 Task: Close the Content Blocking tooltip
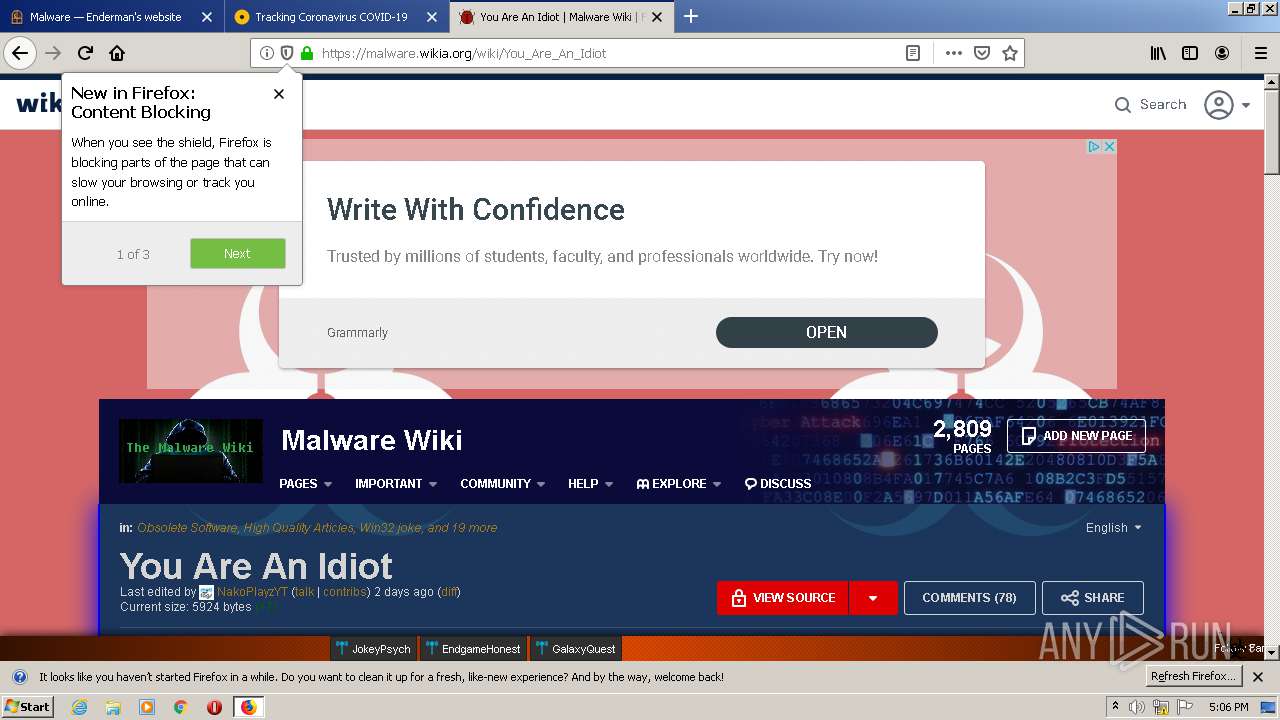[279, 94]
